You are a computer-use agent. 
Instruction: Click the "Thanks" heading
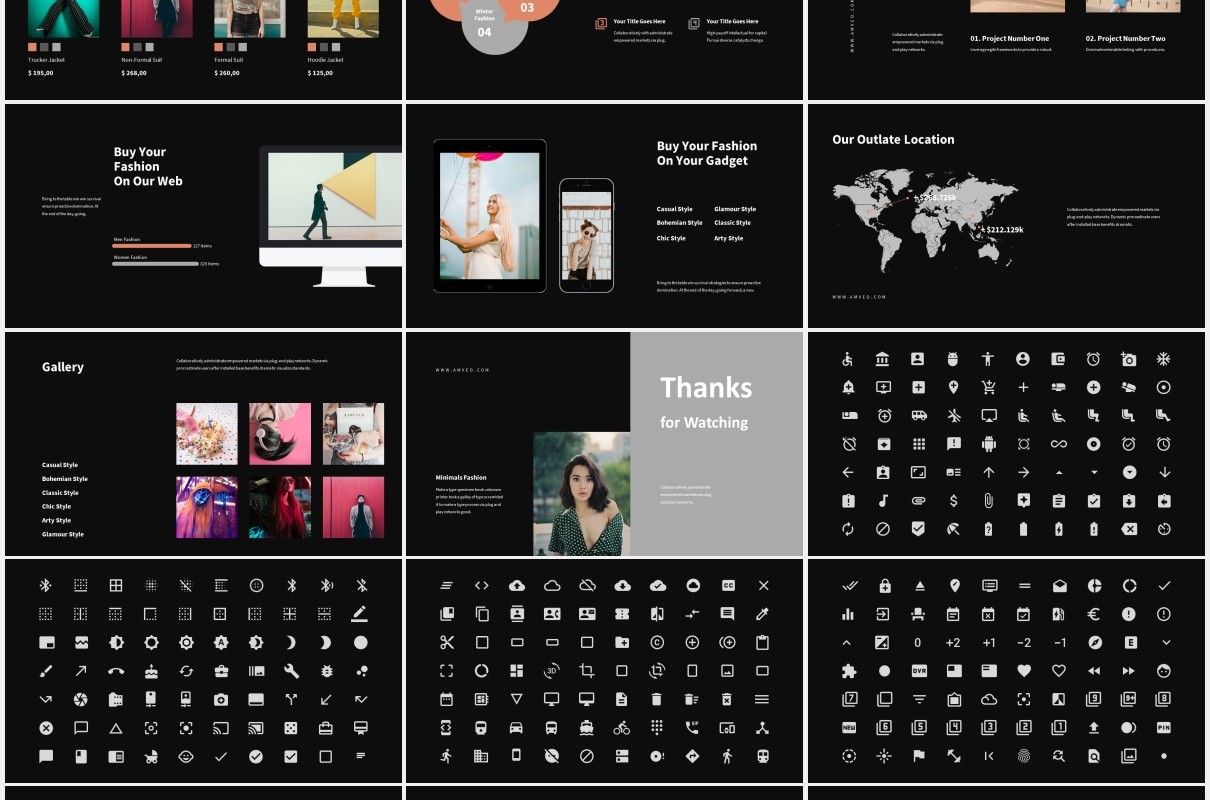(706, 388)
